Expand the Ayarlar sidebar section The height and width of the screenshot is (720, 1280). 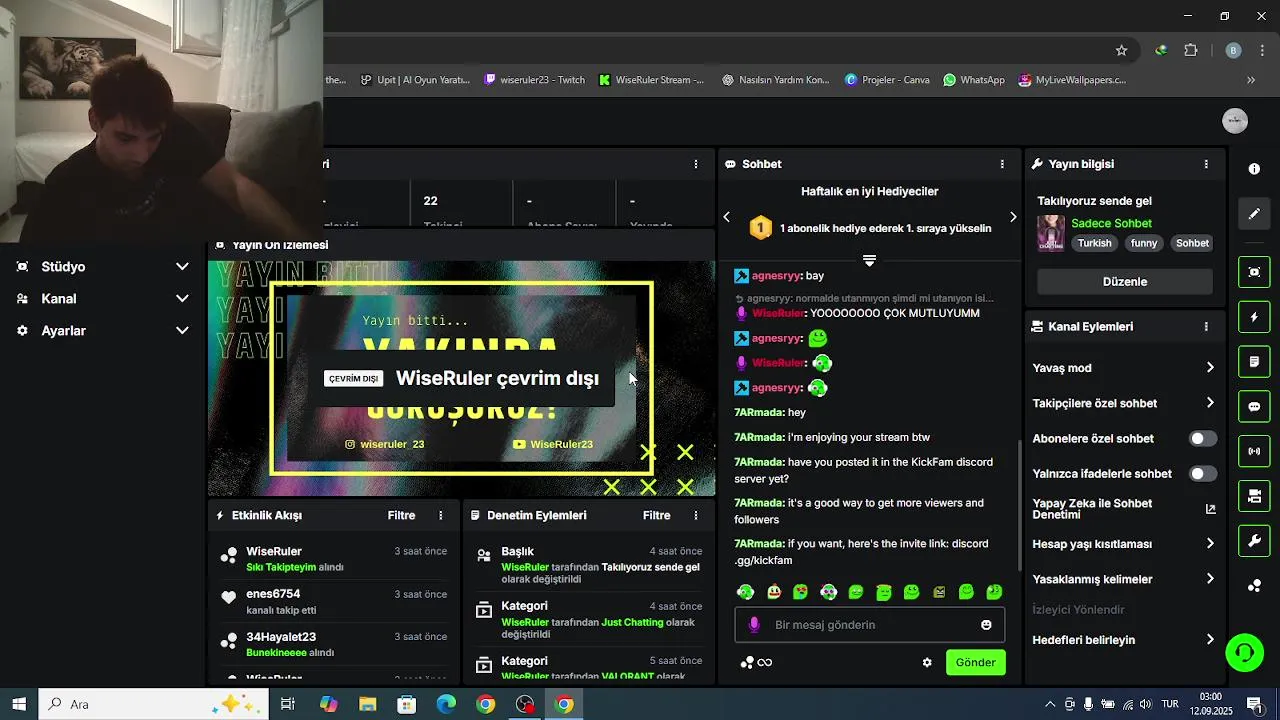coord(103,331)
